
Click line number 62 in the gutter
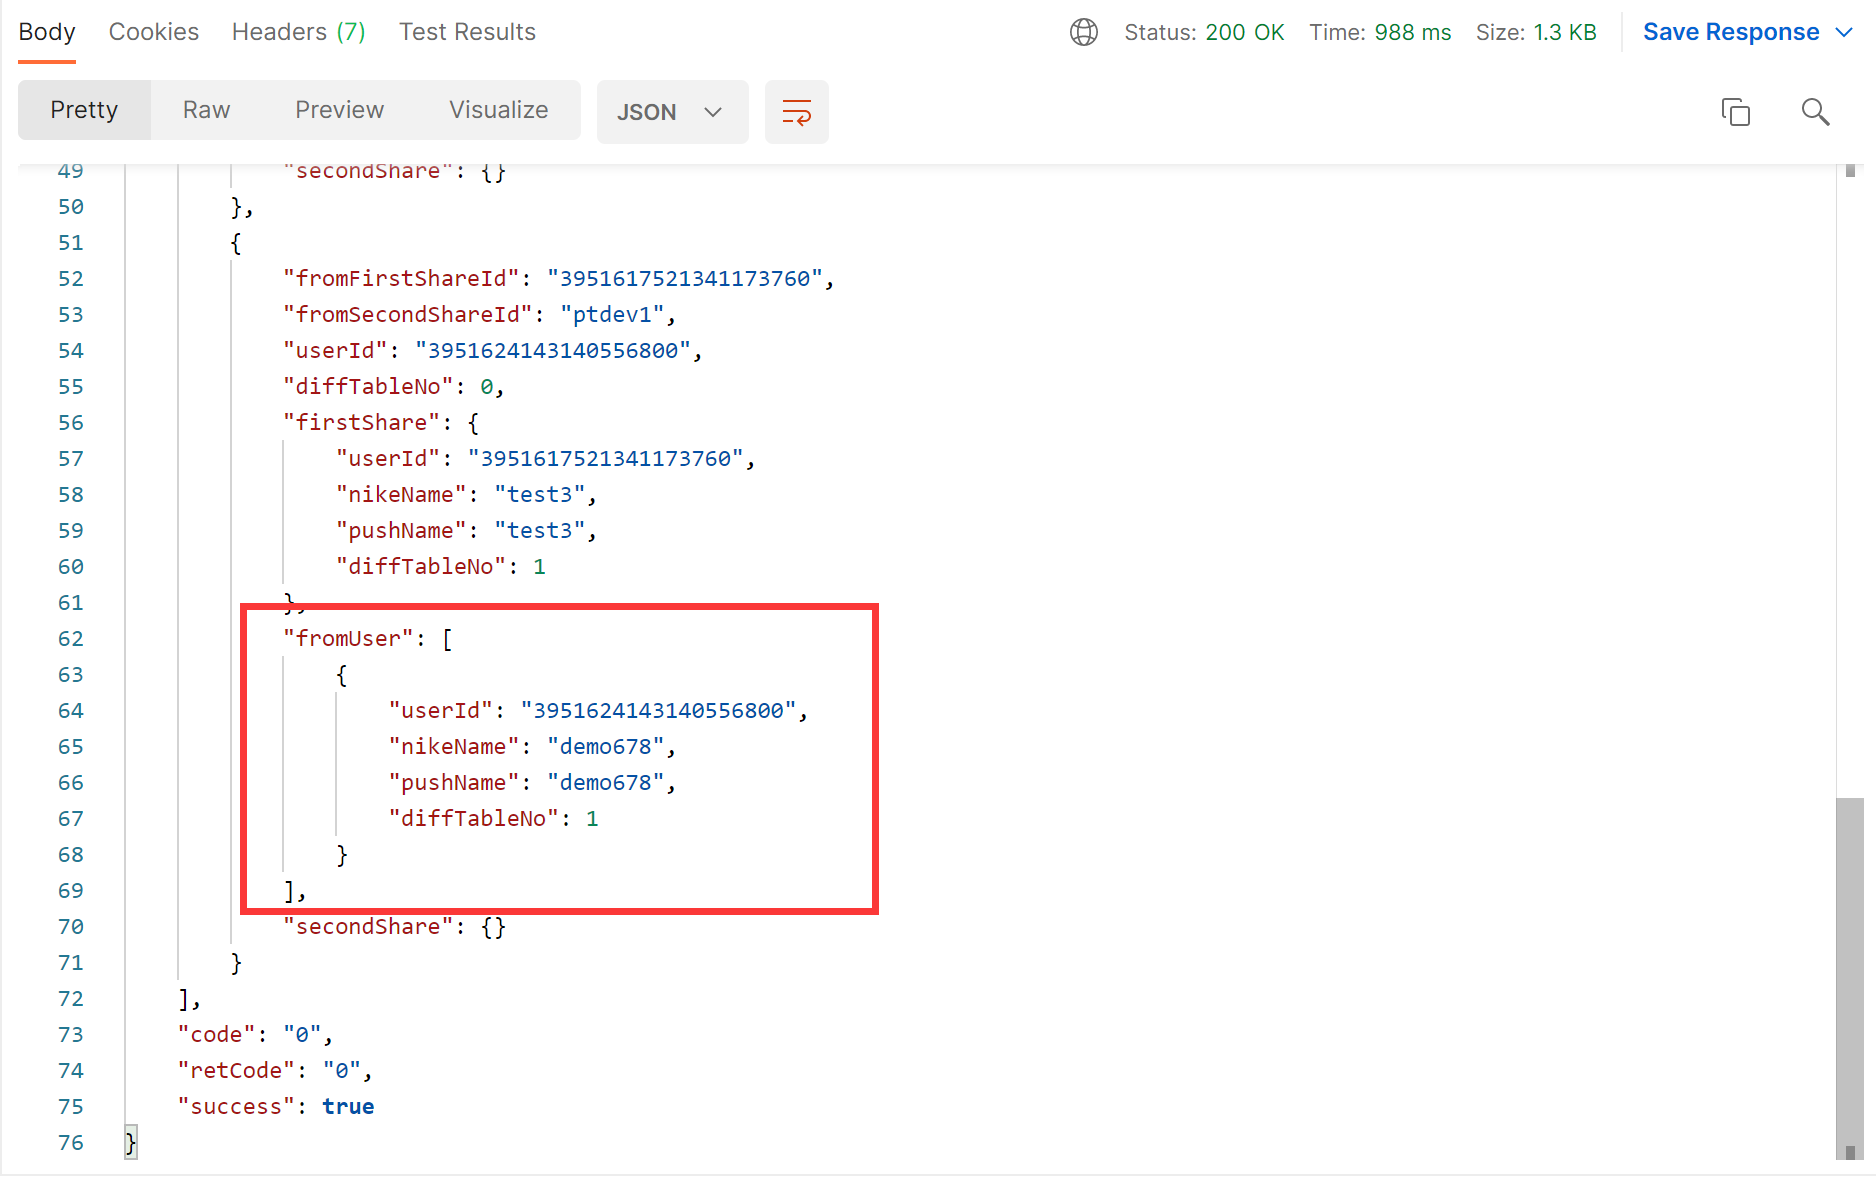pyautogui.click(x=70, y=638)
